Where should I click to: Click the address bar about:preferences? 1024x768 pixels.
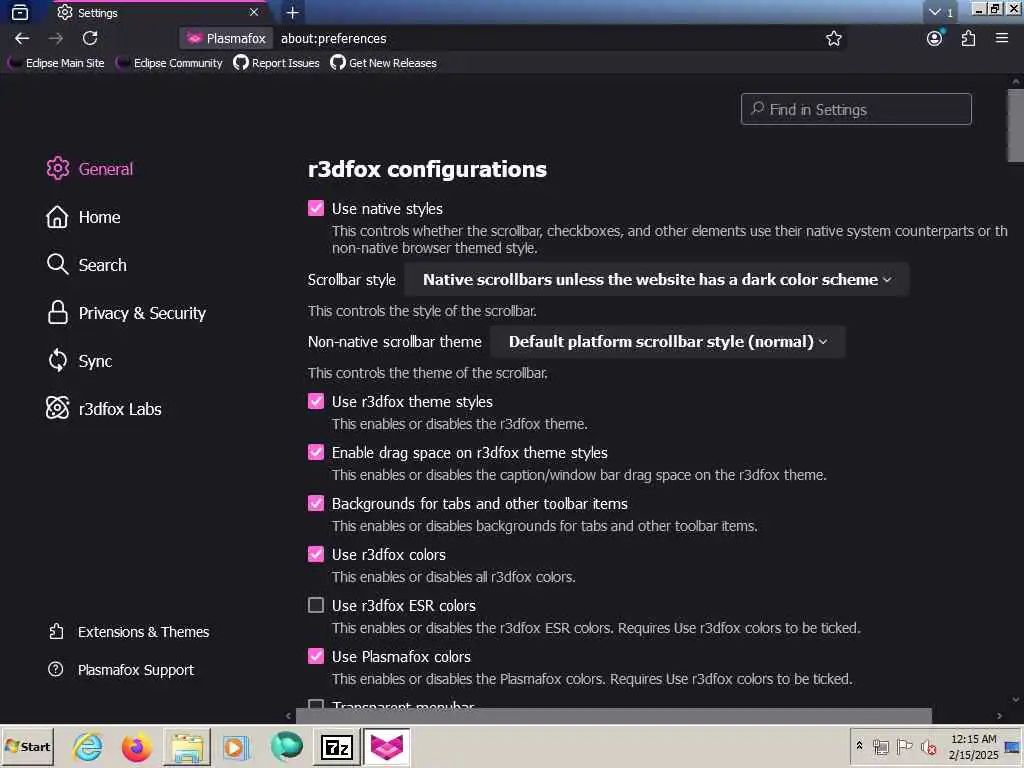pyautogui.click(x=334, y=39)
